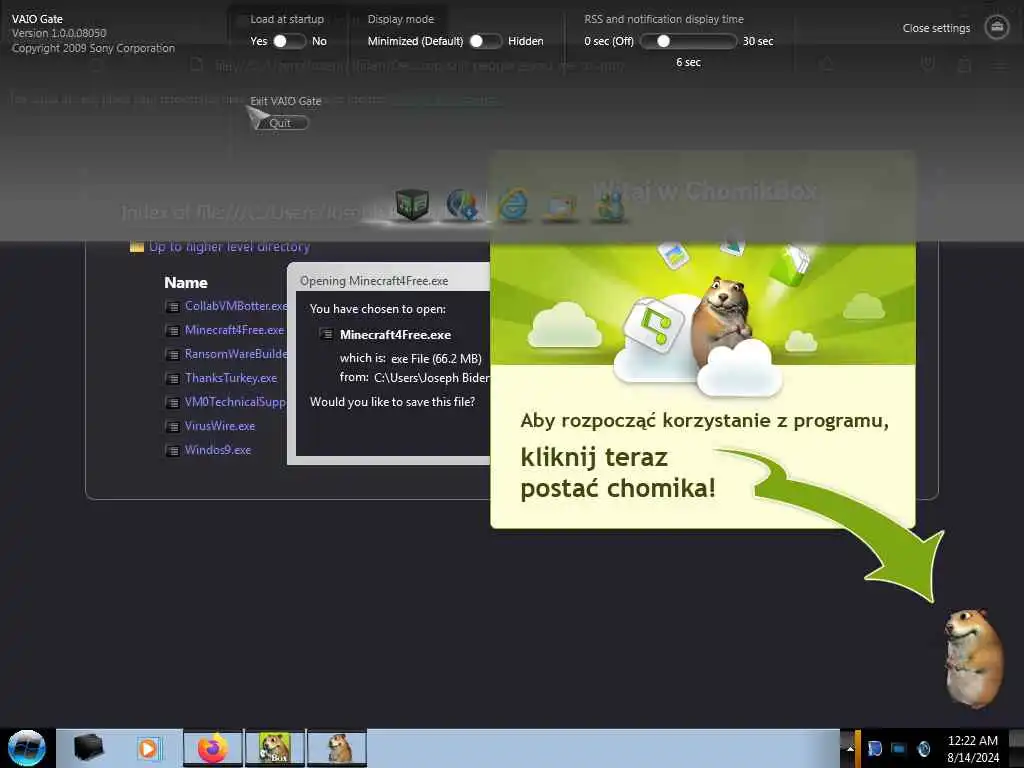This screenshot has height=768, width=1024.
Task: Open the CollabVMBotter.exe link
Action: (x=236, y=306)
